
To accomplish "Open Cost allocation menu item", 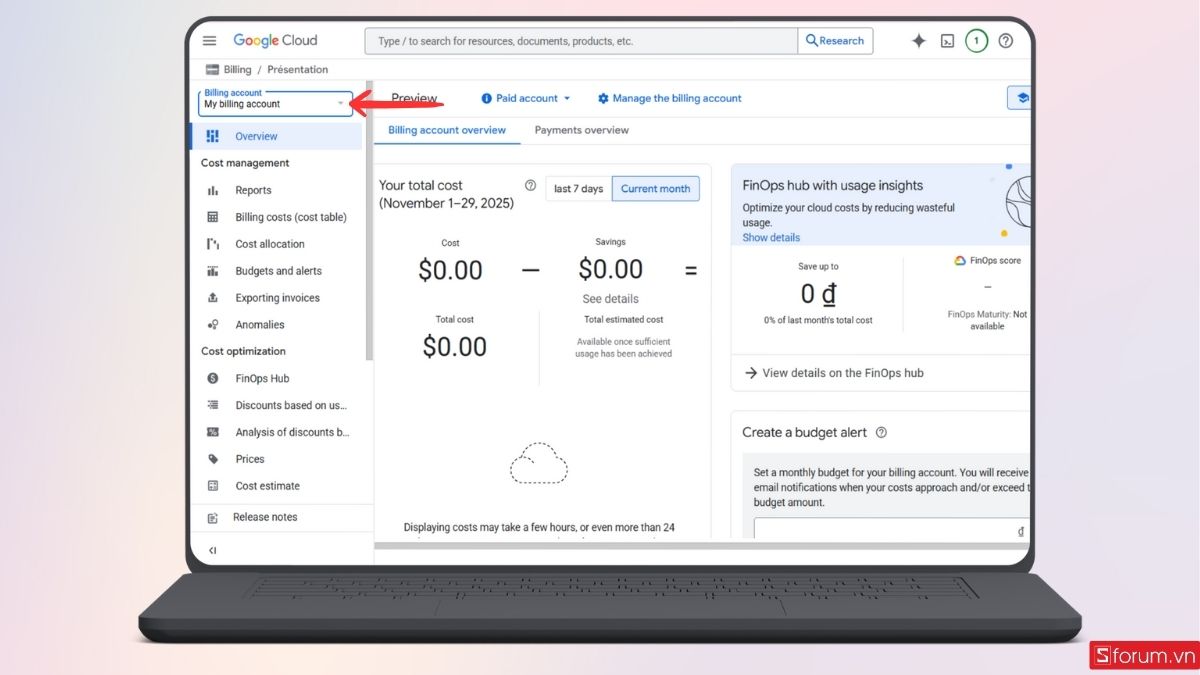I will [x=275, y=244].
